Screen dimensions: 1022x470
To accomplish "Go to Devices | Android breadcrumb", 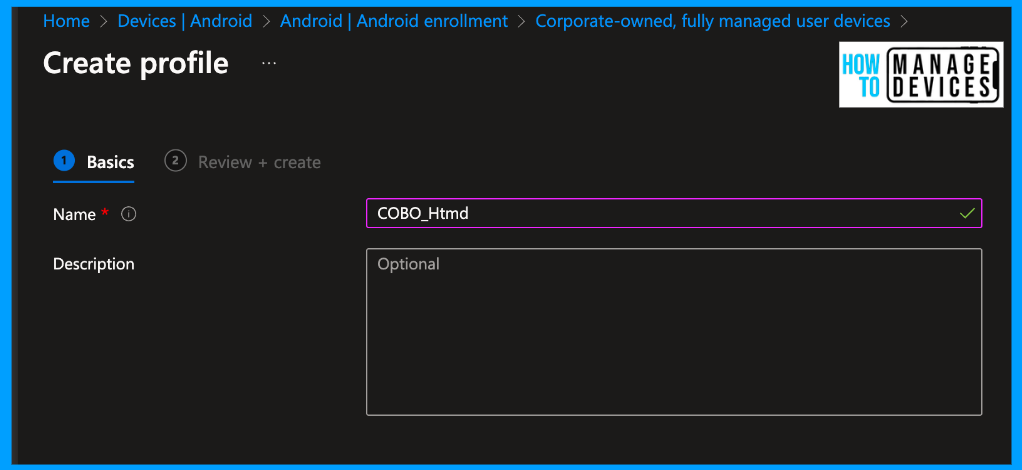I will 184,21.
